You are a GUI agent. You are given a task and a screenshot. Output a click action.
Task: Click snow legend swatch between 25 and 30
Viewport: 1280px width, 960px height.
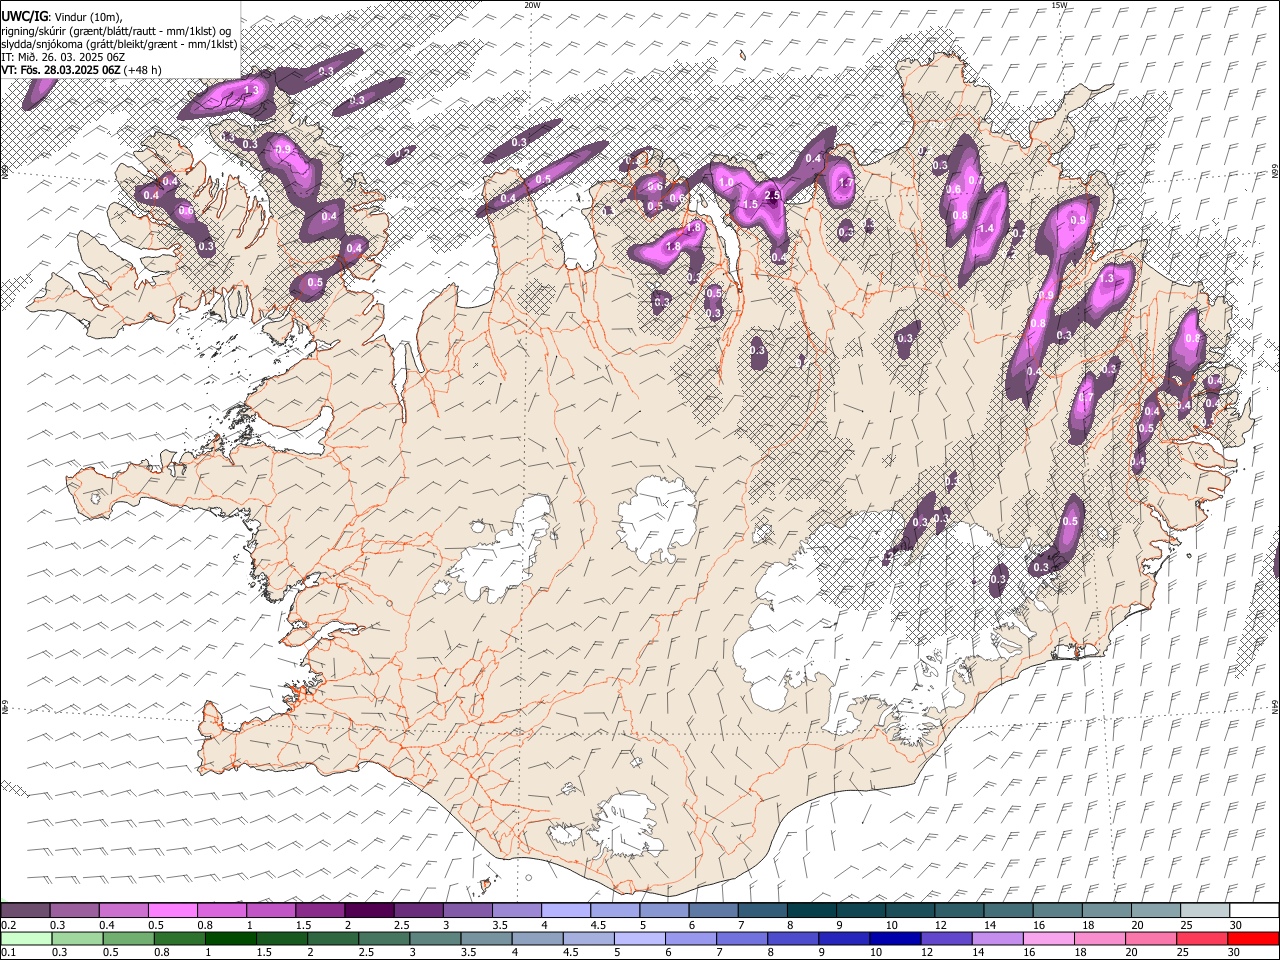click(1206, 910)
